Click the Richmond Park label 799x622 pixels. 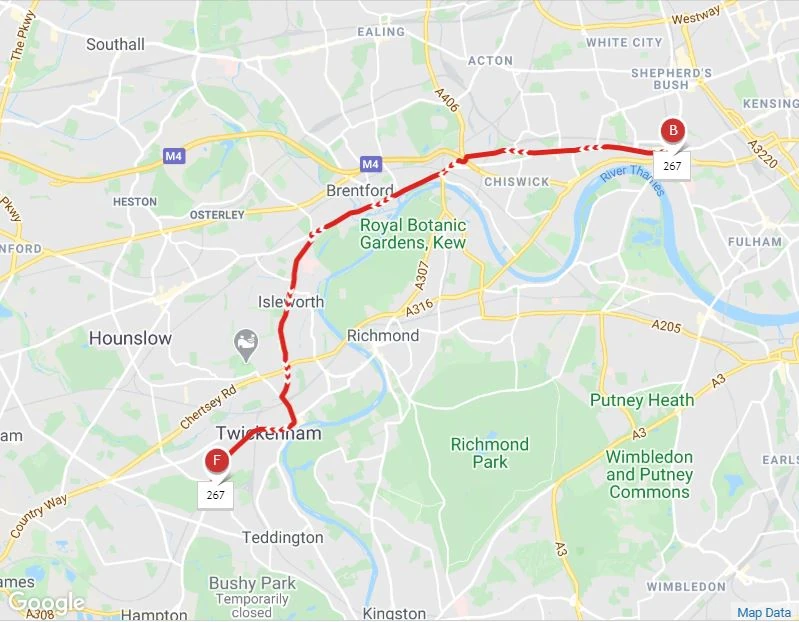[490, 453]
